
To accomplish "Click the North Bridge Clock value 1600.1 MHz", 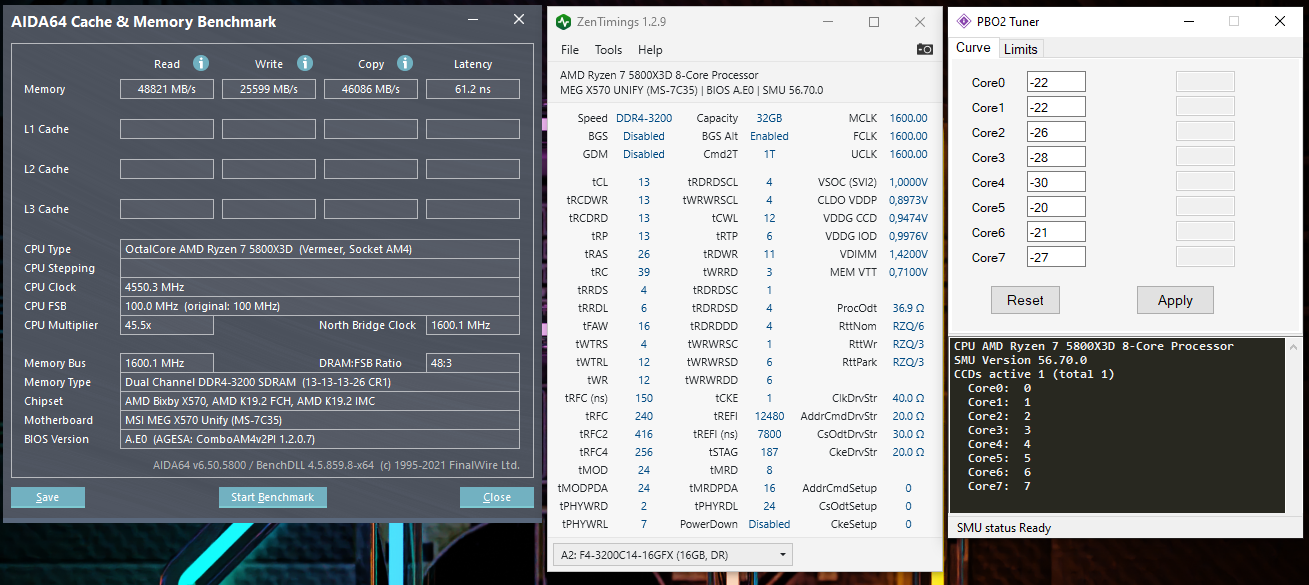I will (x=472, y=325).
